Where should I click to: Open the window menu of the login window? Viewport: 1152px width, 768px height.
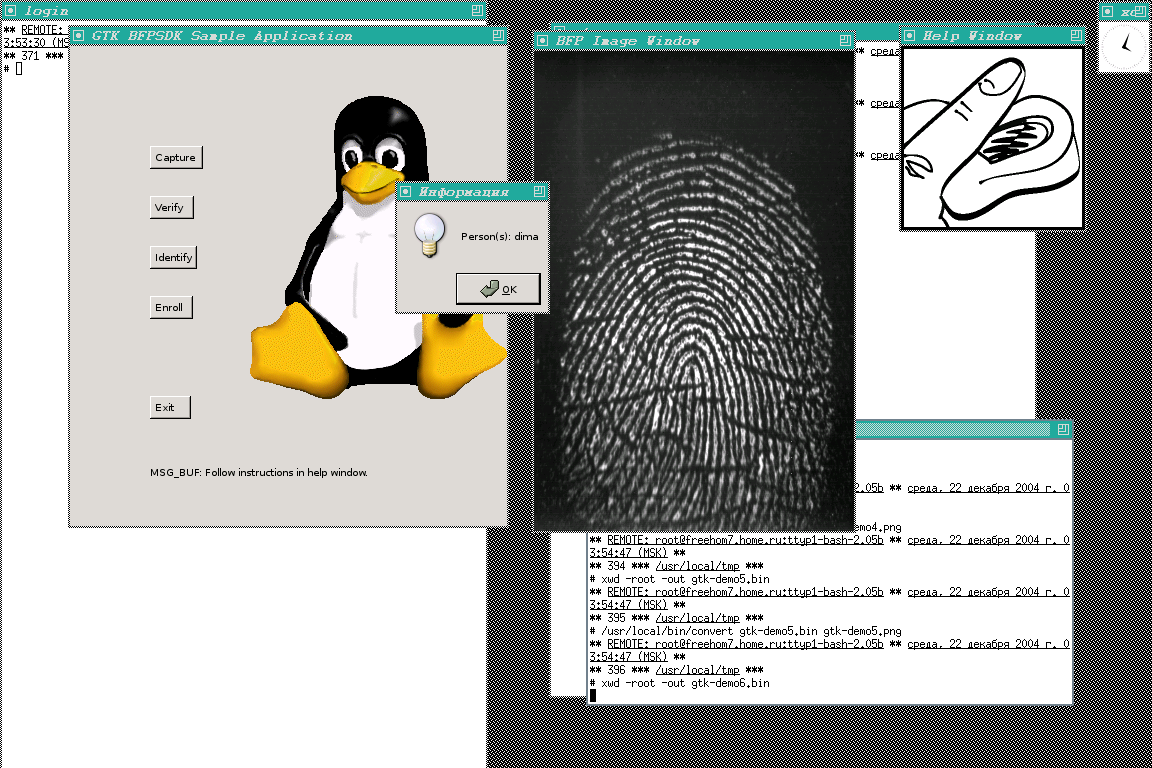point(11,10)
